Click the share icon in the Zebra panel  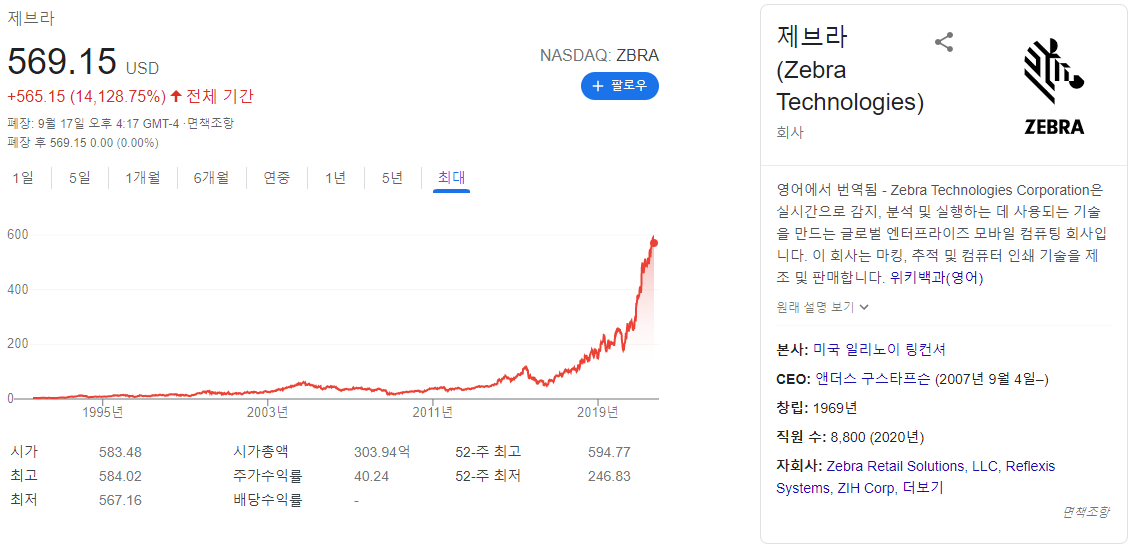[944, 42]
